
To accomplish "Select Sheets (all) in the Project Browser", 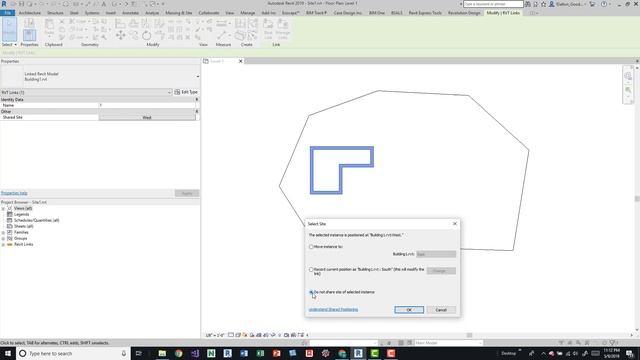I will pyautogui.click(x=24, y=226).
